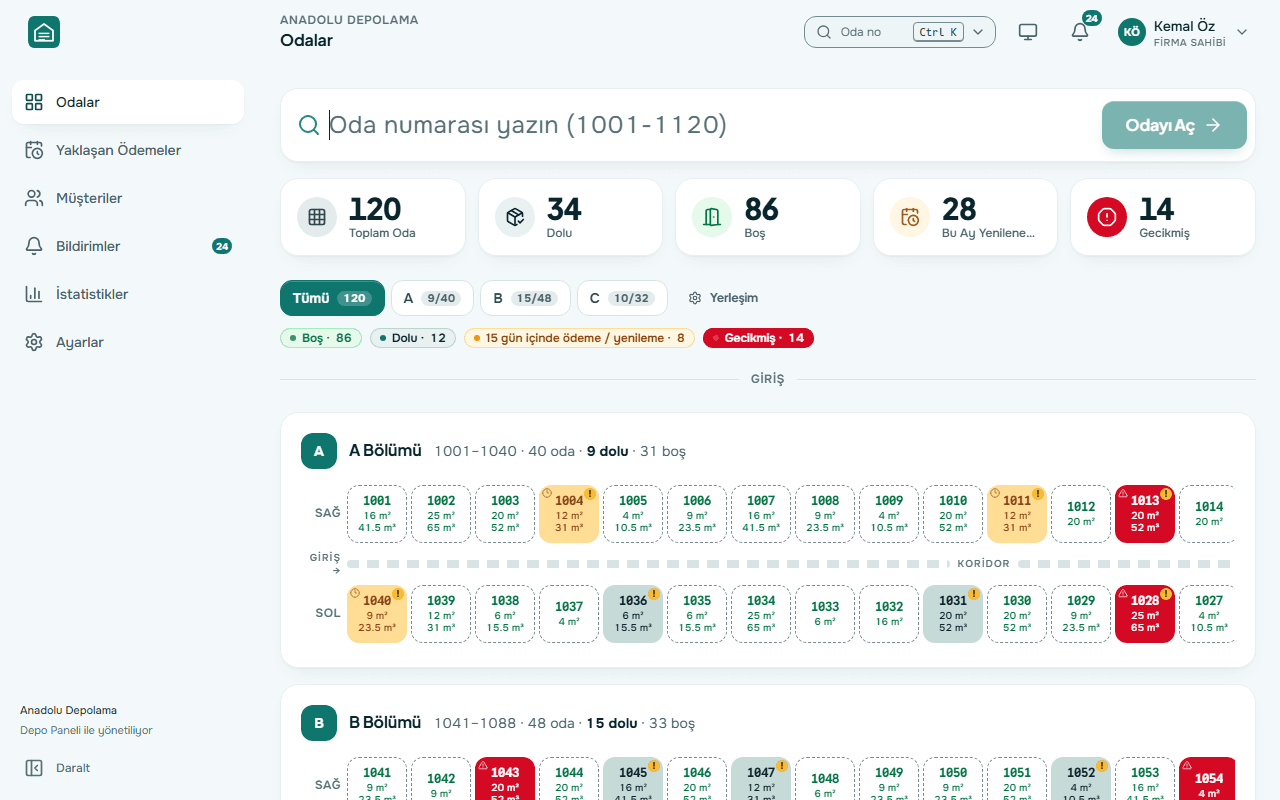
Task: Switch to section A 9/40 tab
Action: click(x=432, y=298)
